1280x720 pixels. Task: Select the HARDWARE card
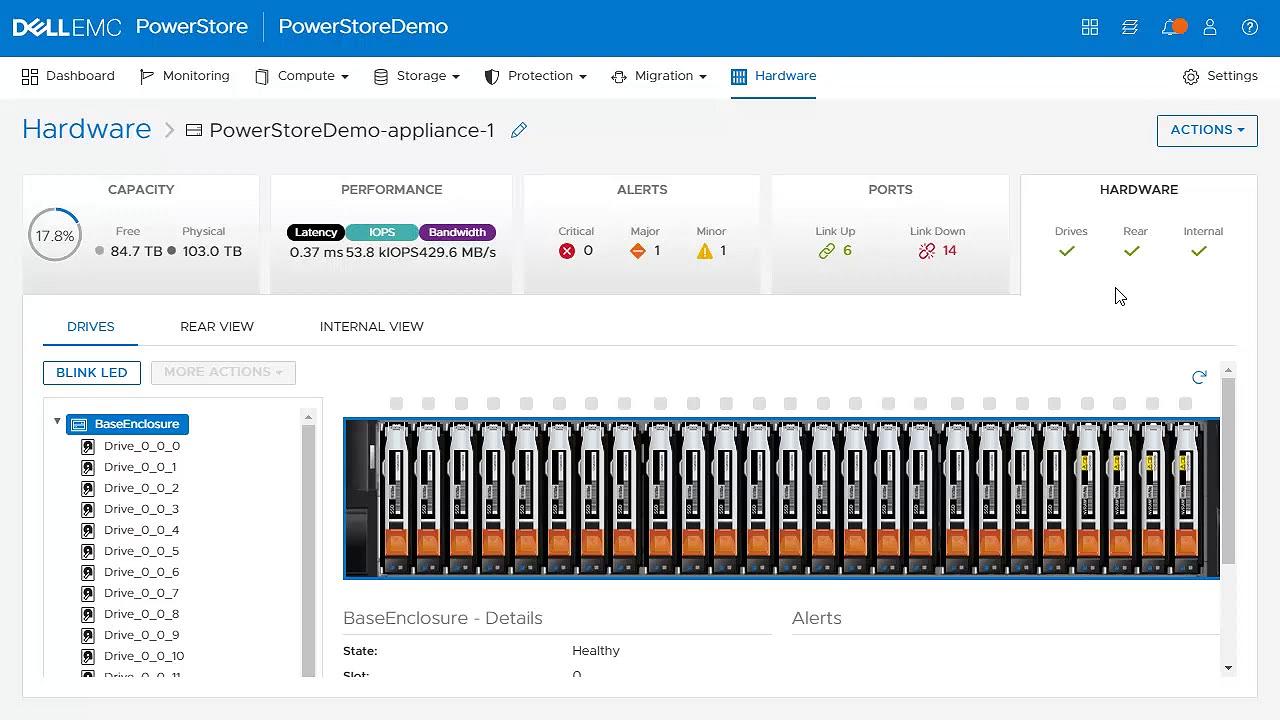[1139, 235]
